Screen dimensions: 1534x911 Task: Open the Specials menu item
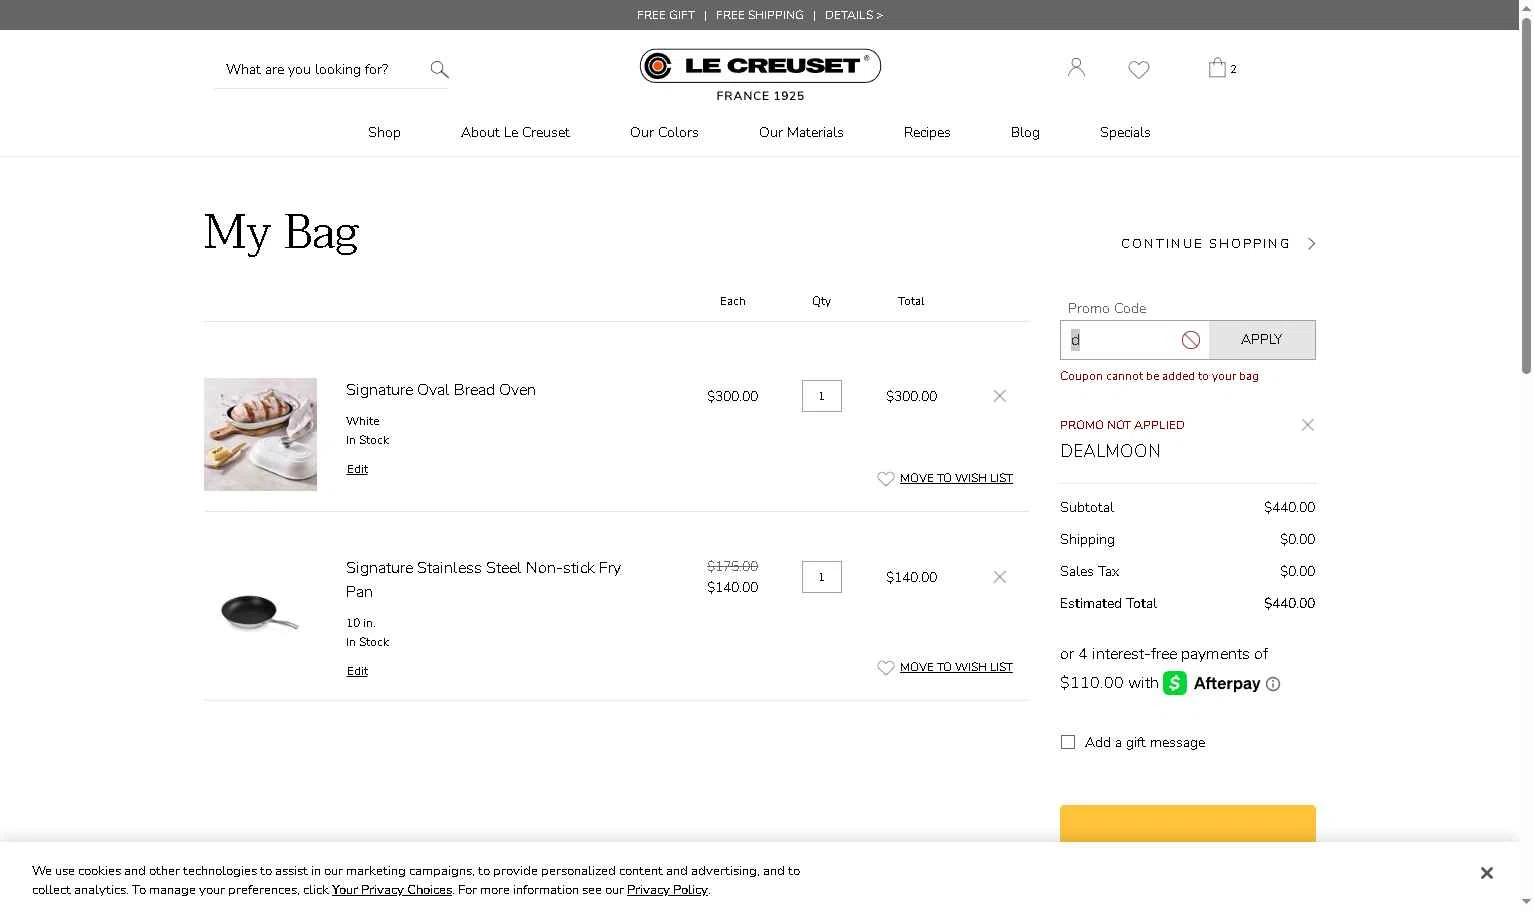[x=1125, y=132]
